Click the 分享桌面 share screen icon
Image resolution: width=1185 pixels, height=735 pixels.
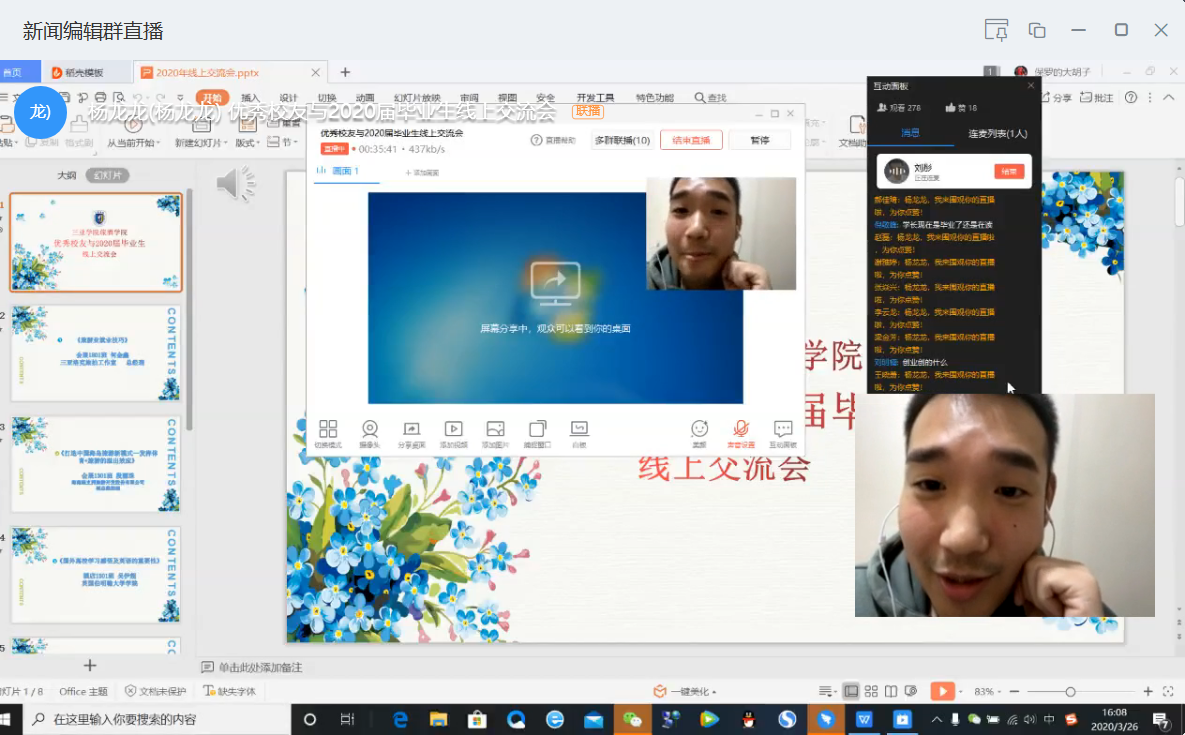point(411,429)
